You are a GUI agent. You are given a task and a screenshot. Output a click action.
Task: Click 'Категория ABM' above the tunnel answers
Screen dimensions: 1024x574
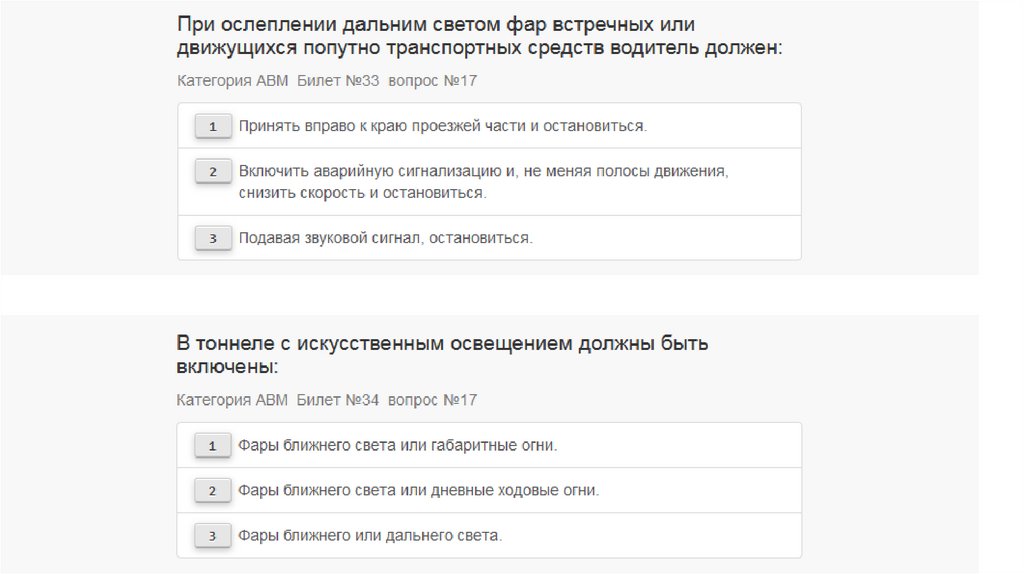click(232, 400)
